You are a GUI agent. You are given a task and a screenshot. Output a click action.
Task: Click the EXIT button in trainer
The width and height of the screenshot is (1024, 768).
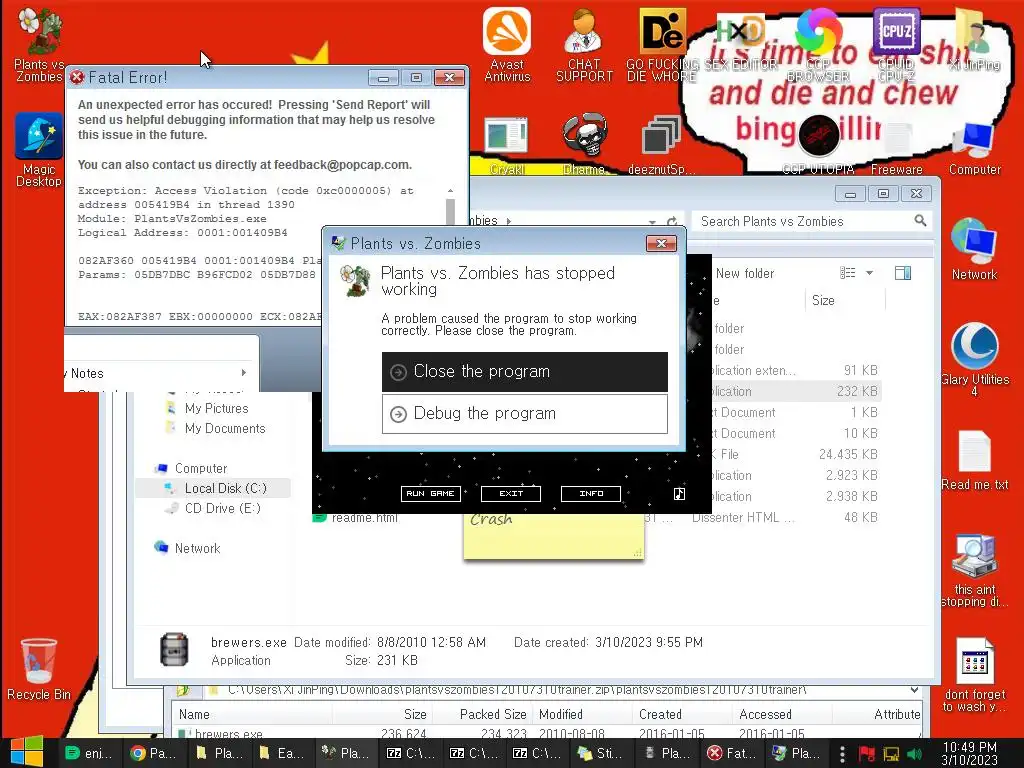pyautogui.click(x=511, y=494)
